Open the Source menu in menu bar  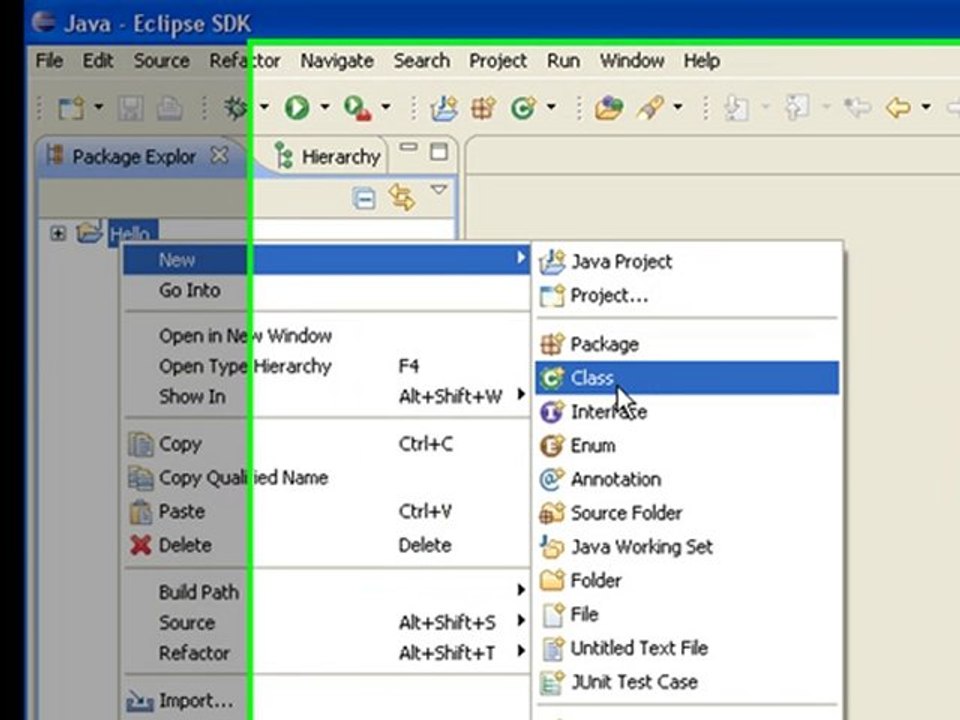162,61
